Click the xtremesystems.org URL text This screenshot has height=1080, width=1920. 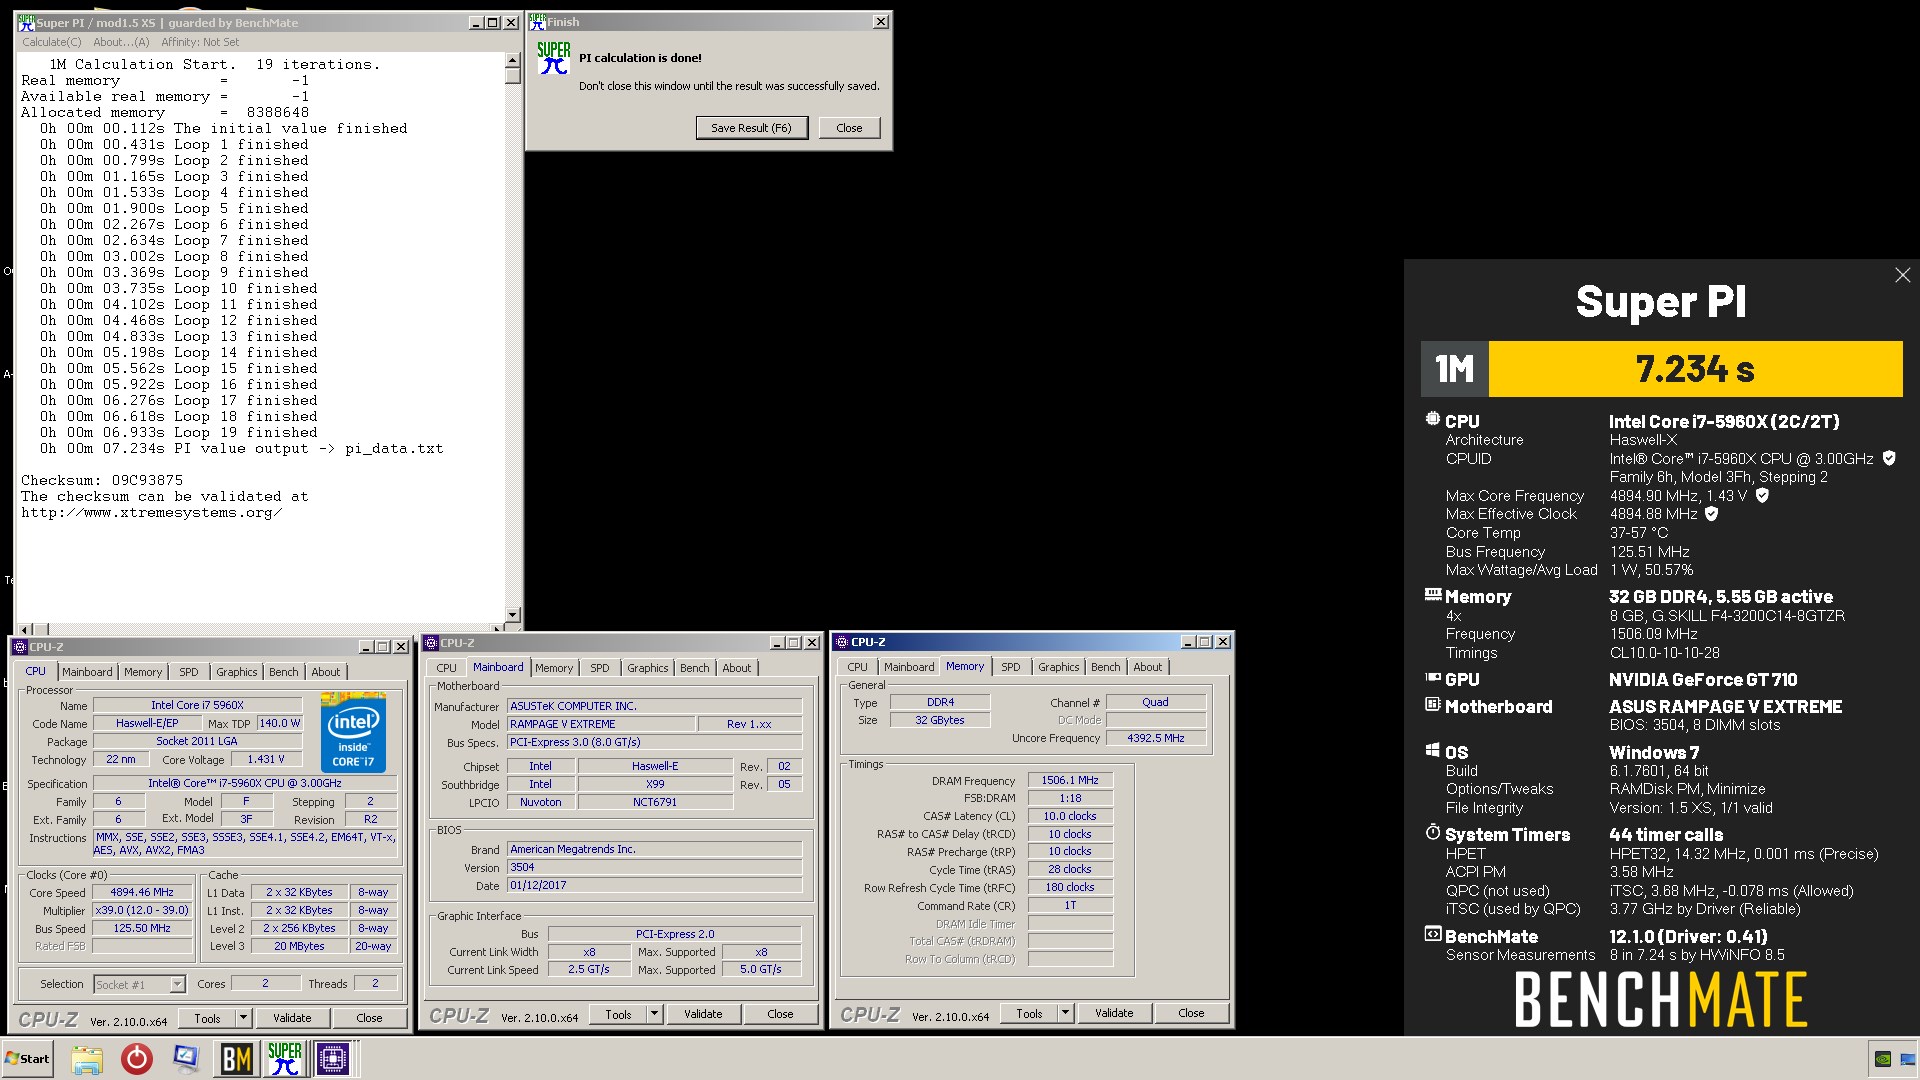(x=151, y=513)
